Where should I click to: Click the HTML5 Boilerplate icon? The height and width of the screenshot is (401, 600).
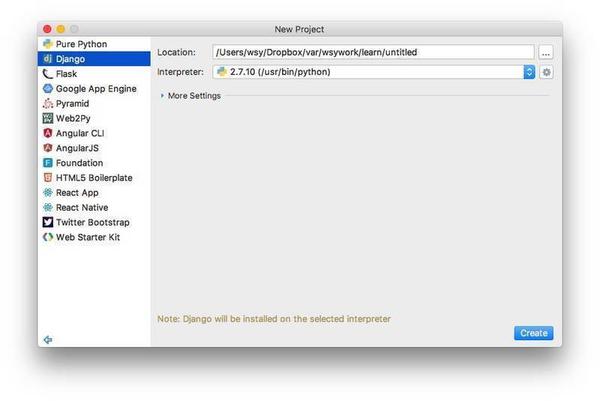(47, 178)
